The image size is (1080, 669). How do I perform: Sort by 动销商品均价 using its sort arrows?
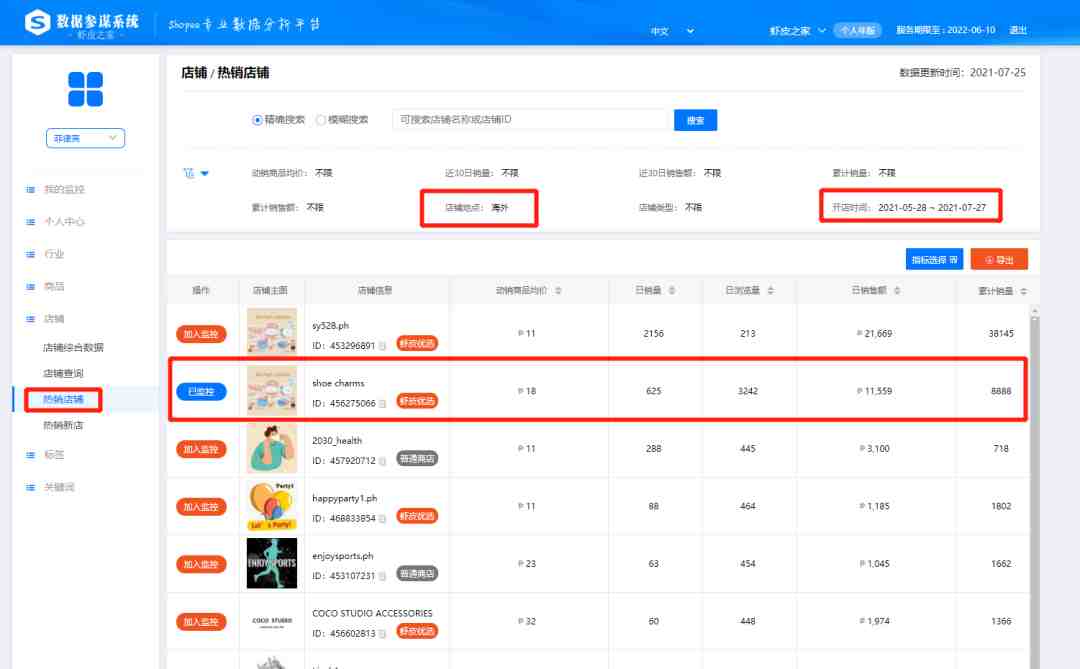point(558,291)
